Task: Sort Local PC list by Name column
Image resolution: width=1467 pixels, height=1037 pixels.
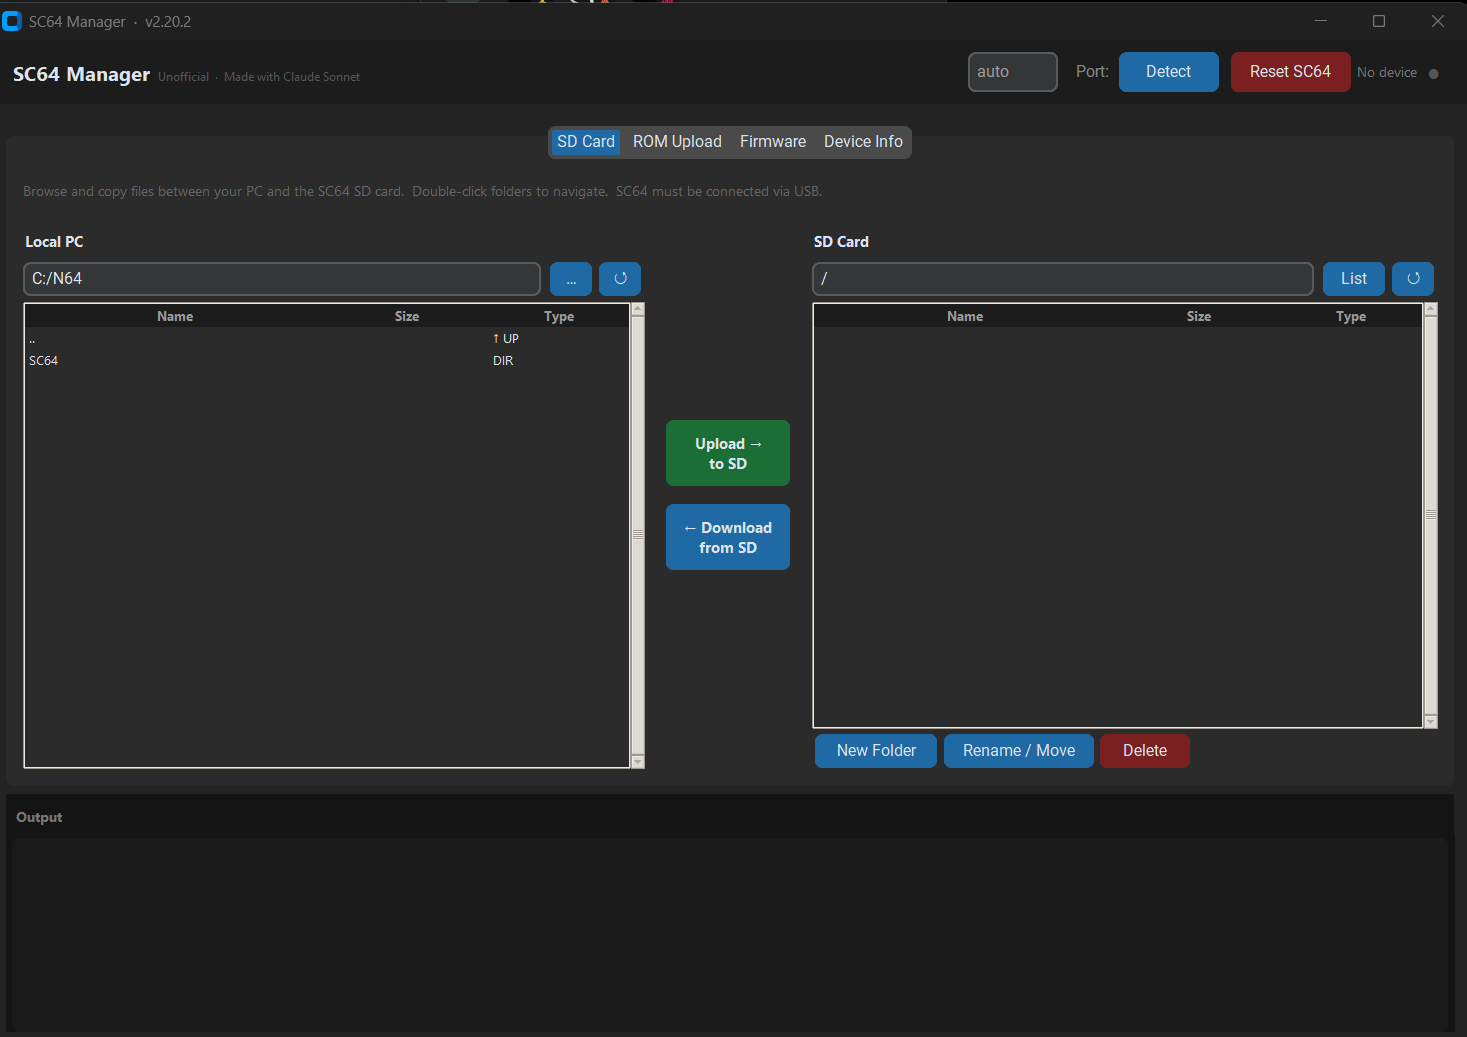Action: 175,316
